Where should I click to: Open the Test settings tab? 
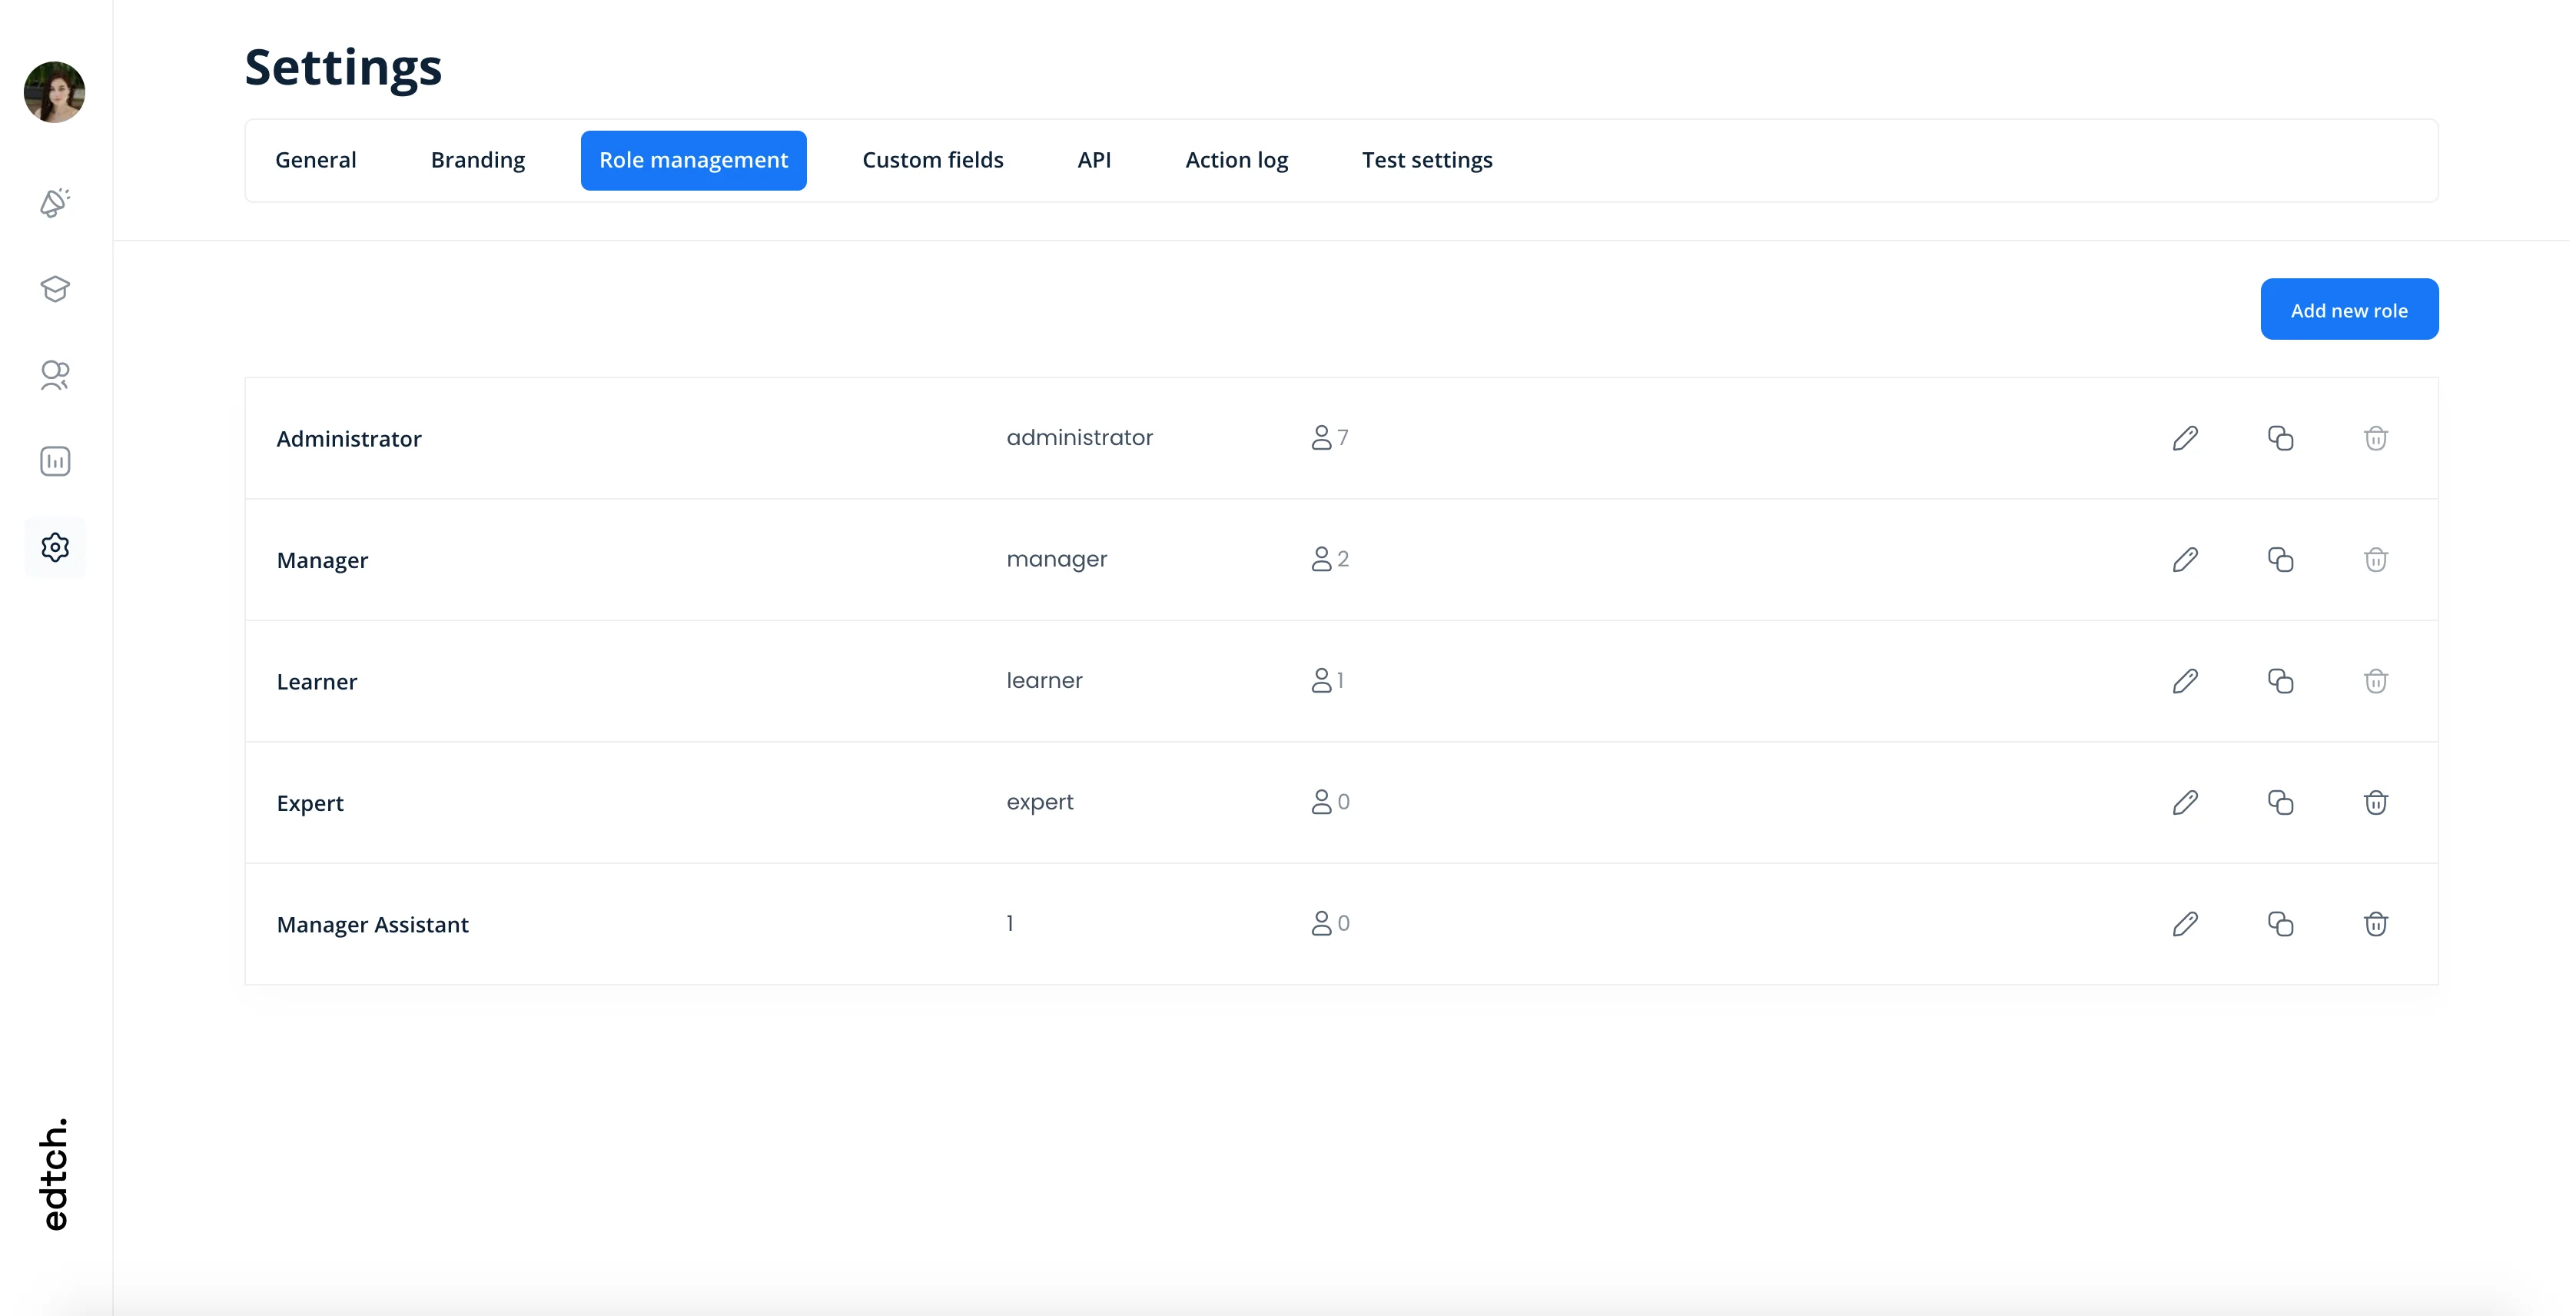point(1427,160)
